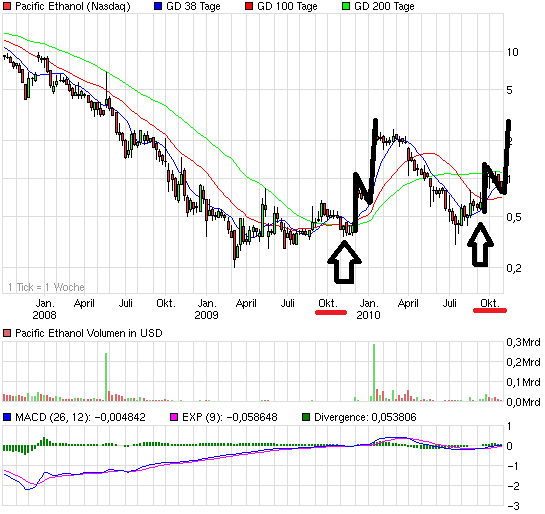Click the volume axis value 0,2Mrd
The height and width of the screenshot is (514, 545).
click(523, 362)
